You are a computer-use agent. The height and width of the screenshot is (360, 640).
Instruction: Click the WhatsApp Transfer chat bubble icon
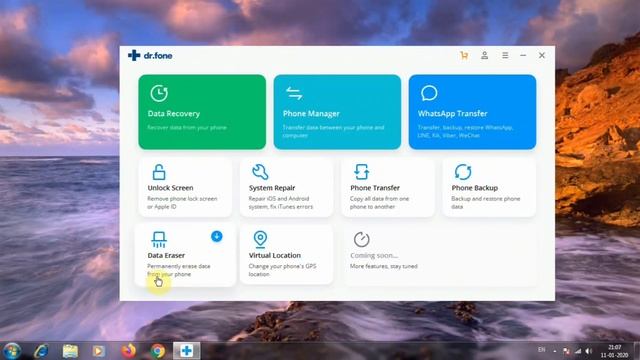pos(429,93)
